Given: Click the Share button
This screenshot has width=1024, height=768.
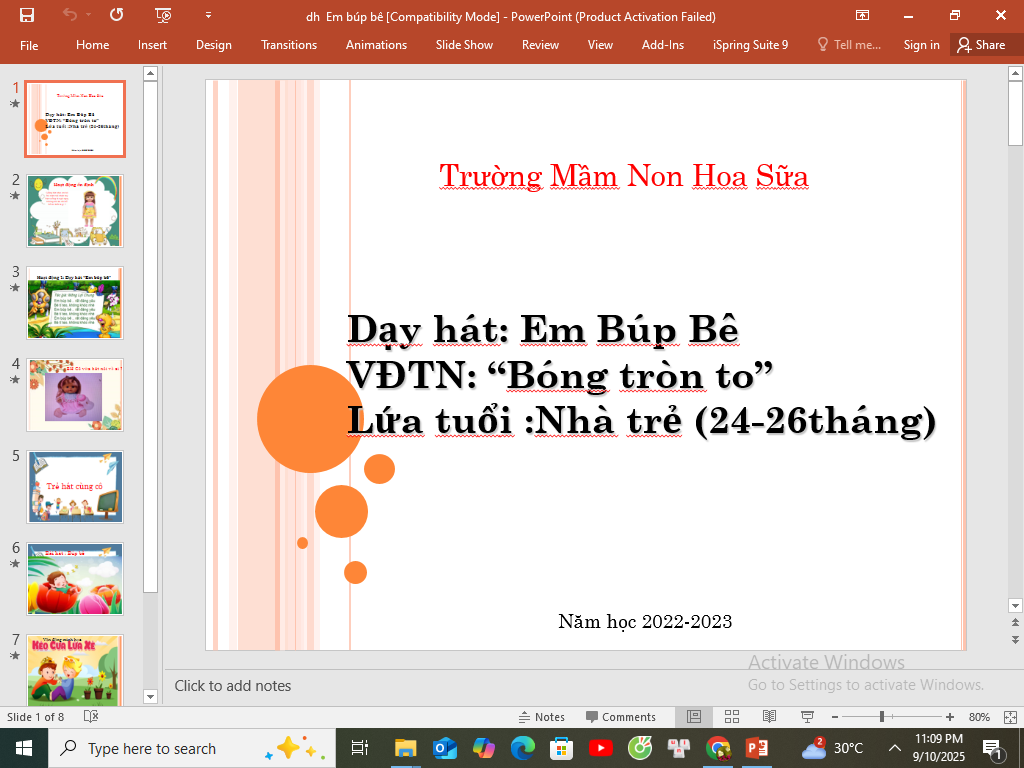Looking at the screenshot, I should point(980,45).
